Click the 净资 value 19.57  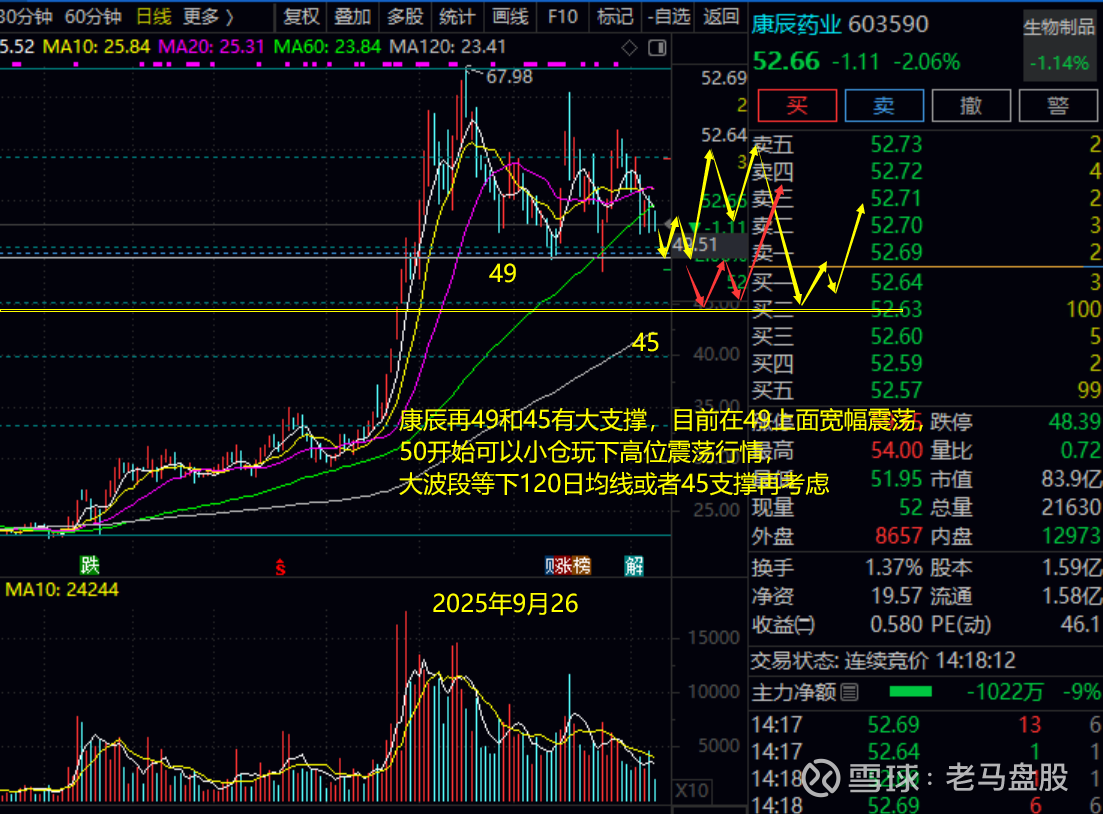click(897, 597)
